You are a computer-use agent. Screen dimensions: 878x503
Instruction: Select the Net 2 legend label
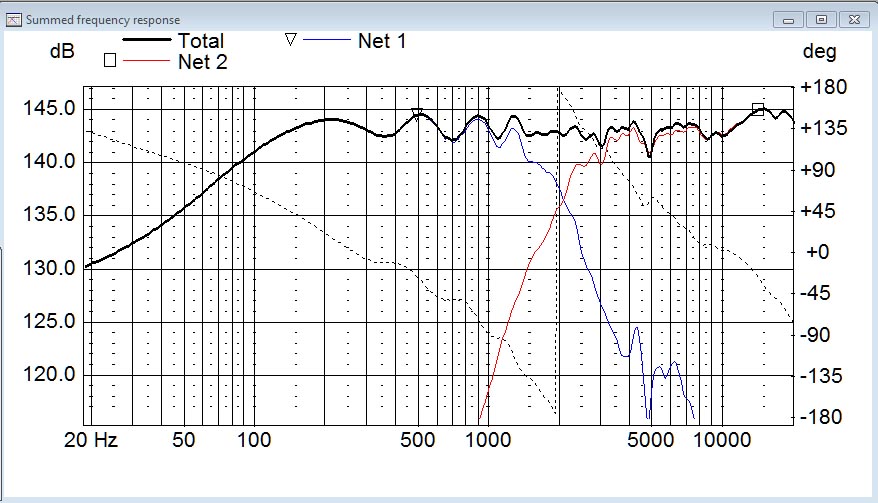click(x=203, y=62)
